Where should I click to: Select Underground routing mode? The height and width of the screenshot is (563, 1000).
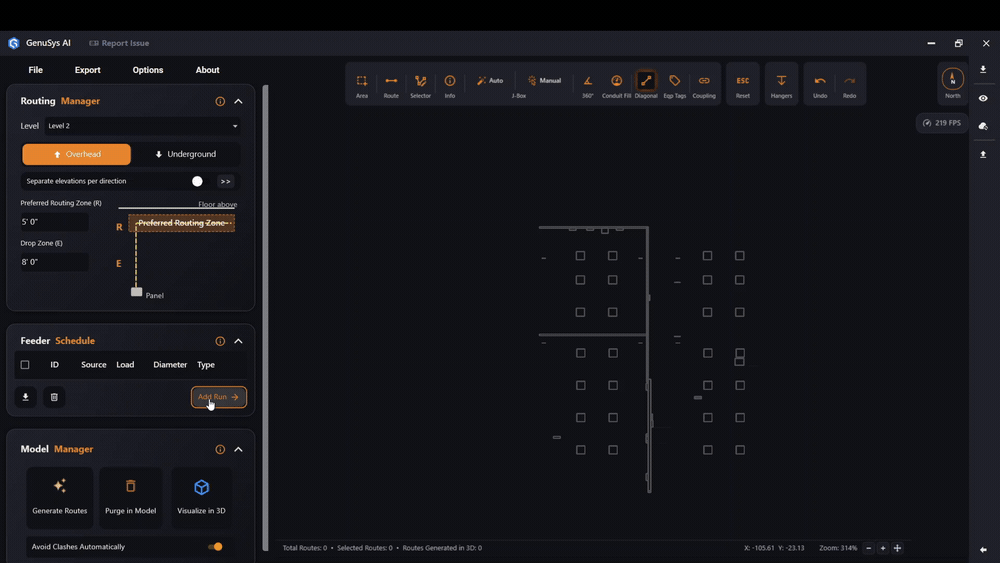tap(186, 154)
